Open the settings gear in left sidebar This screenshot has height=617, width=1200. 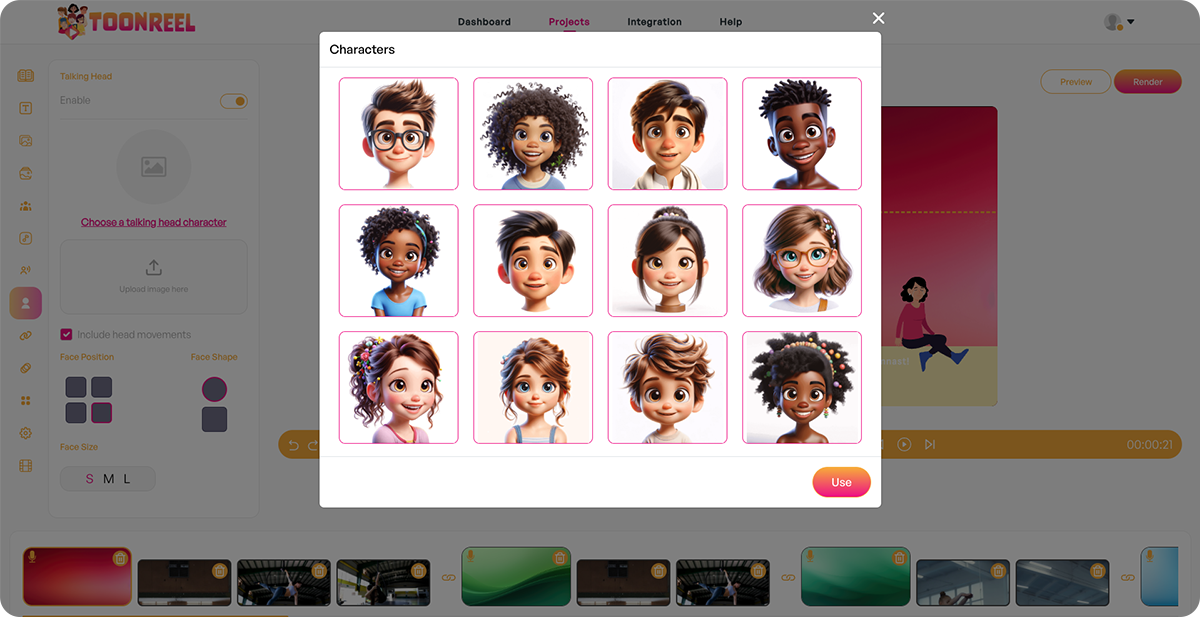pos(26,433)
